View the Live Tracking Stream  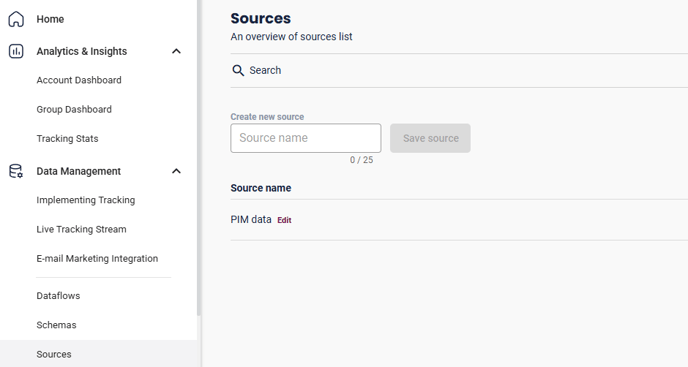point(81,229)
